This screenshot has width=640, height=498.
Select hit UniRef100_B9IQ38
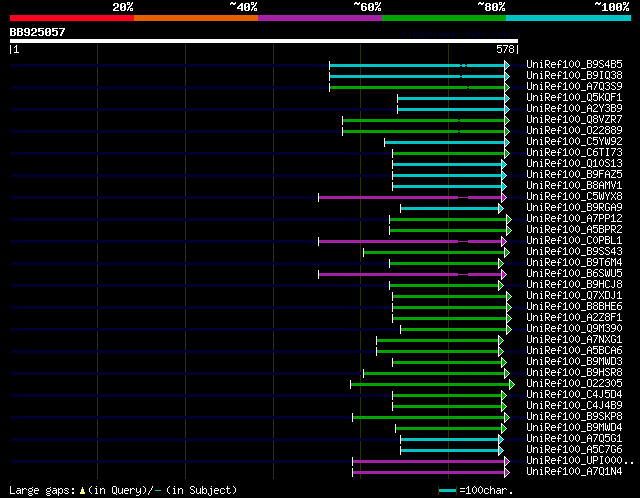[x=574, y=76]
